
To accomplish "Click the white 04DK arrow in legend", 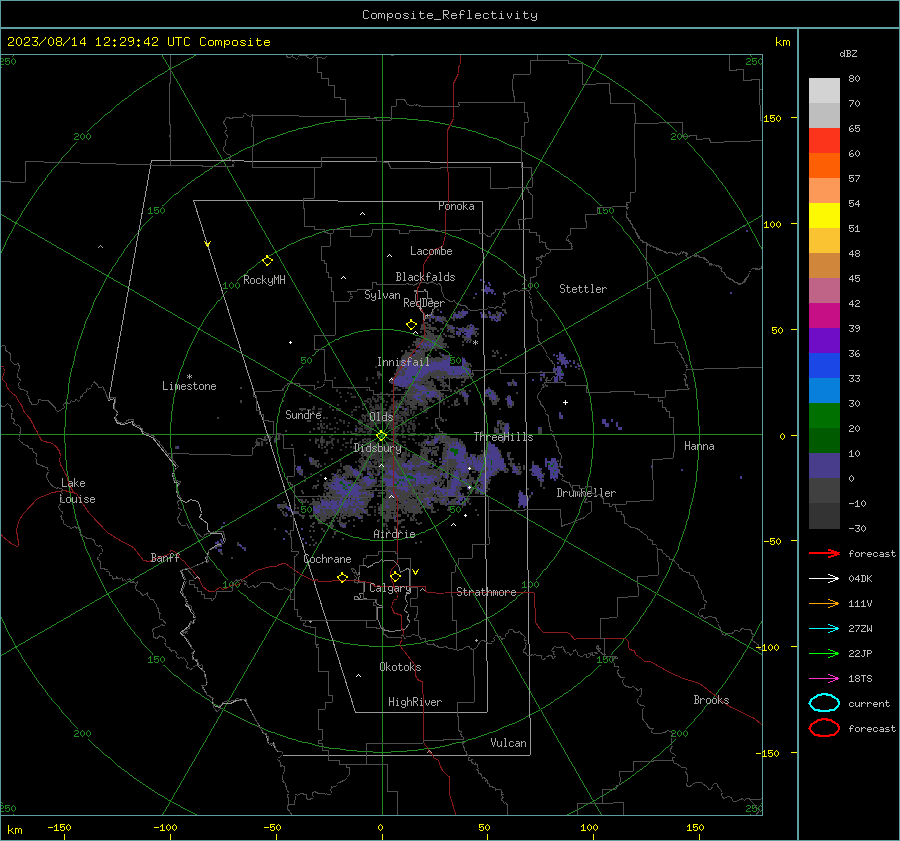I will click(x=824, y=579).
